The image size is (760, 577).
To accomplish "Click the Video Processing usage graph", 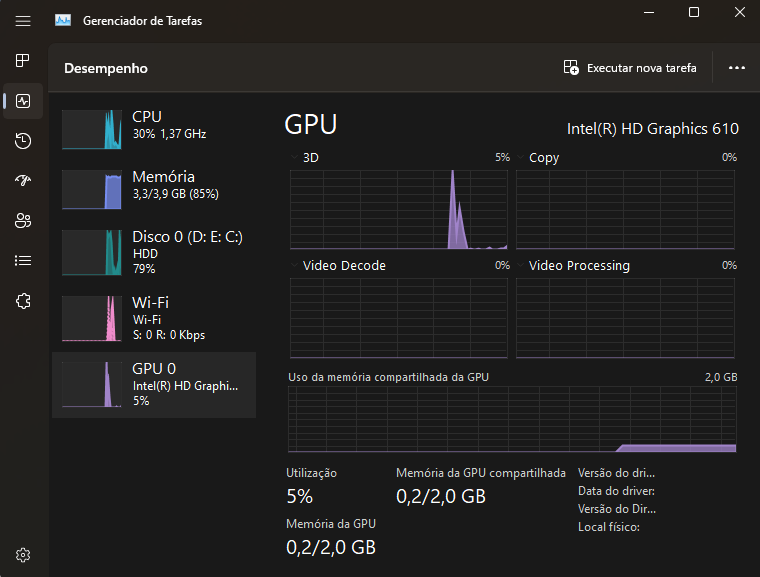I will (625, 318).
